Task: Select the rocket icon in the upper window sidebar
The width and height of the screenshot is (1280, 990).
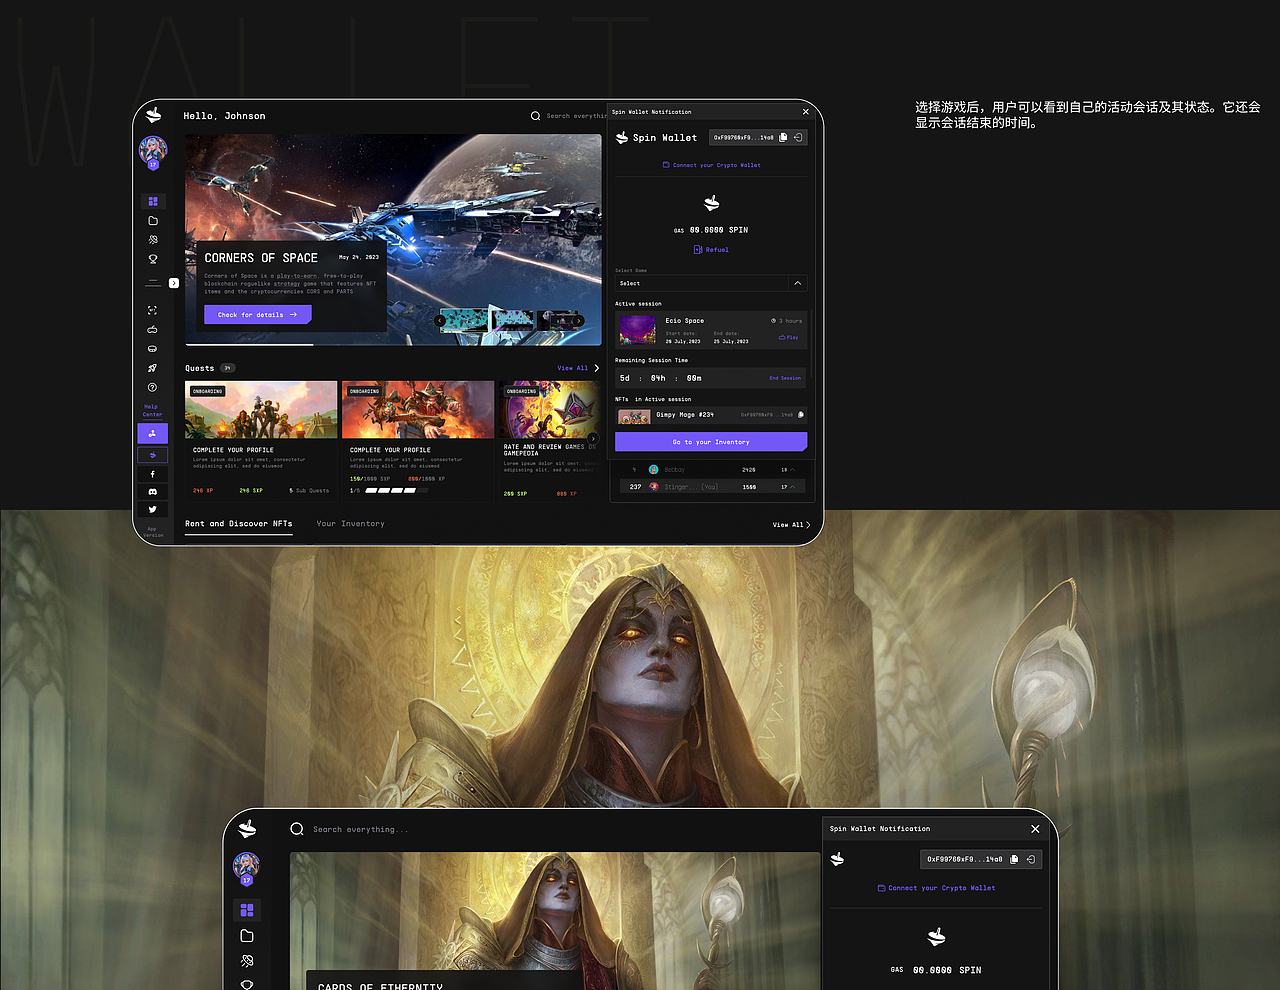Action: [152, 368]
